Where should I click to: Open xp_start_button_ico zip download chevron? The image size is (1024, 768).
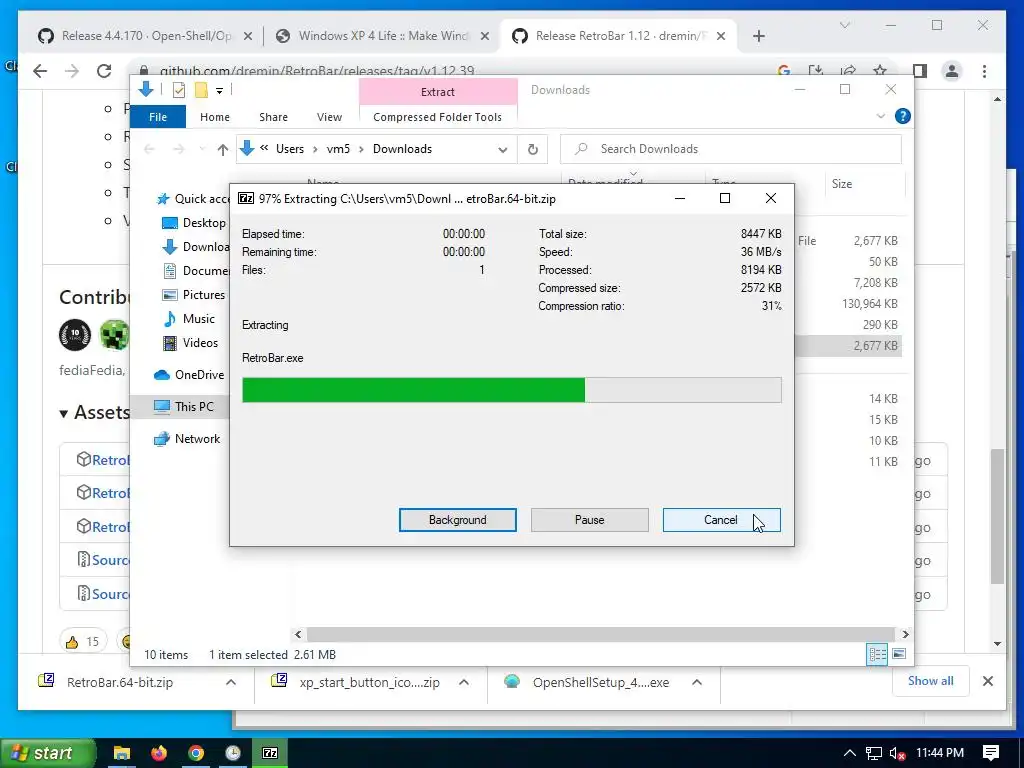464,682
